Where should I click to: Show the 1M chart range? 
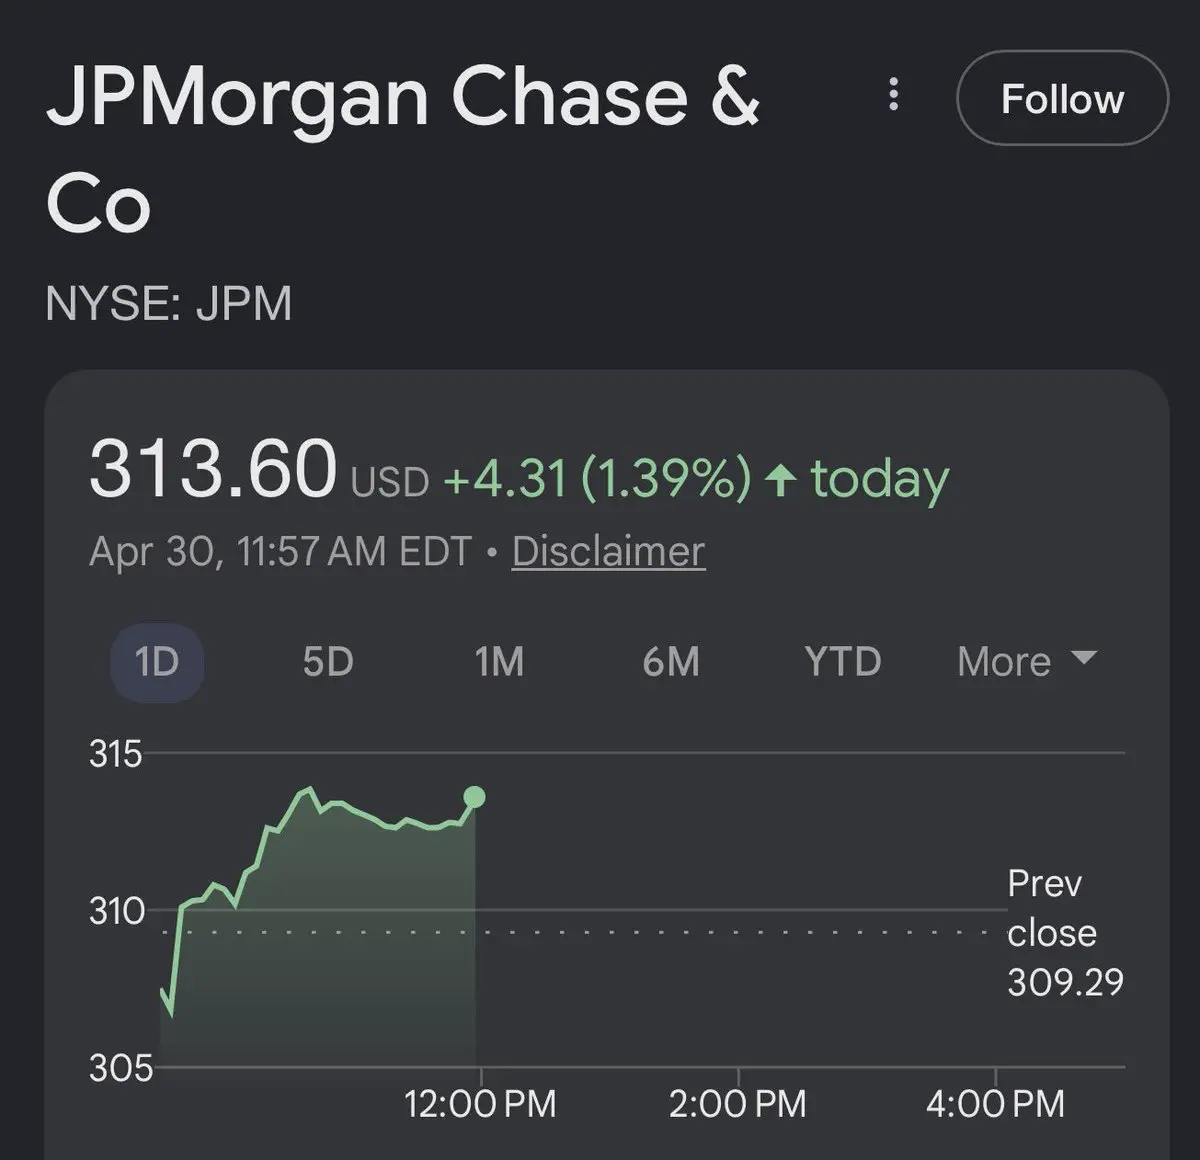499,662
